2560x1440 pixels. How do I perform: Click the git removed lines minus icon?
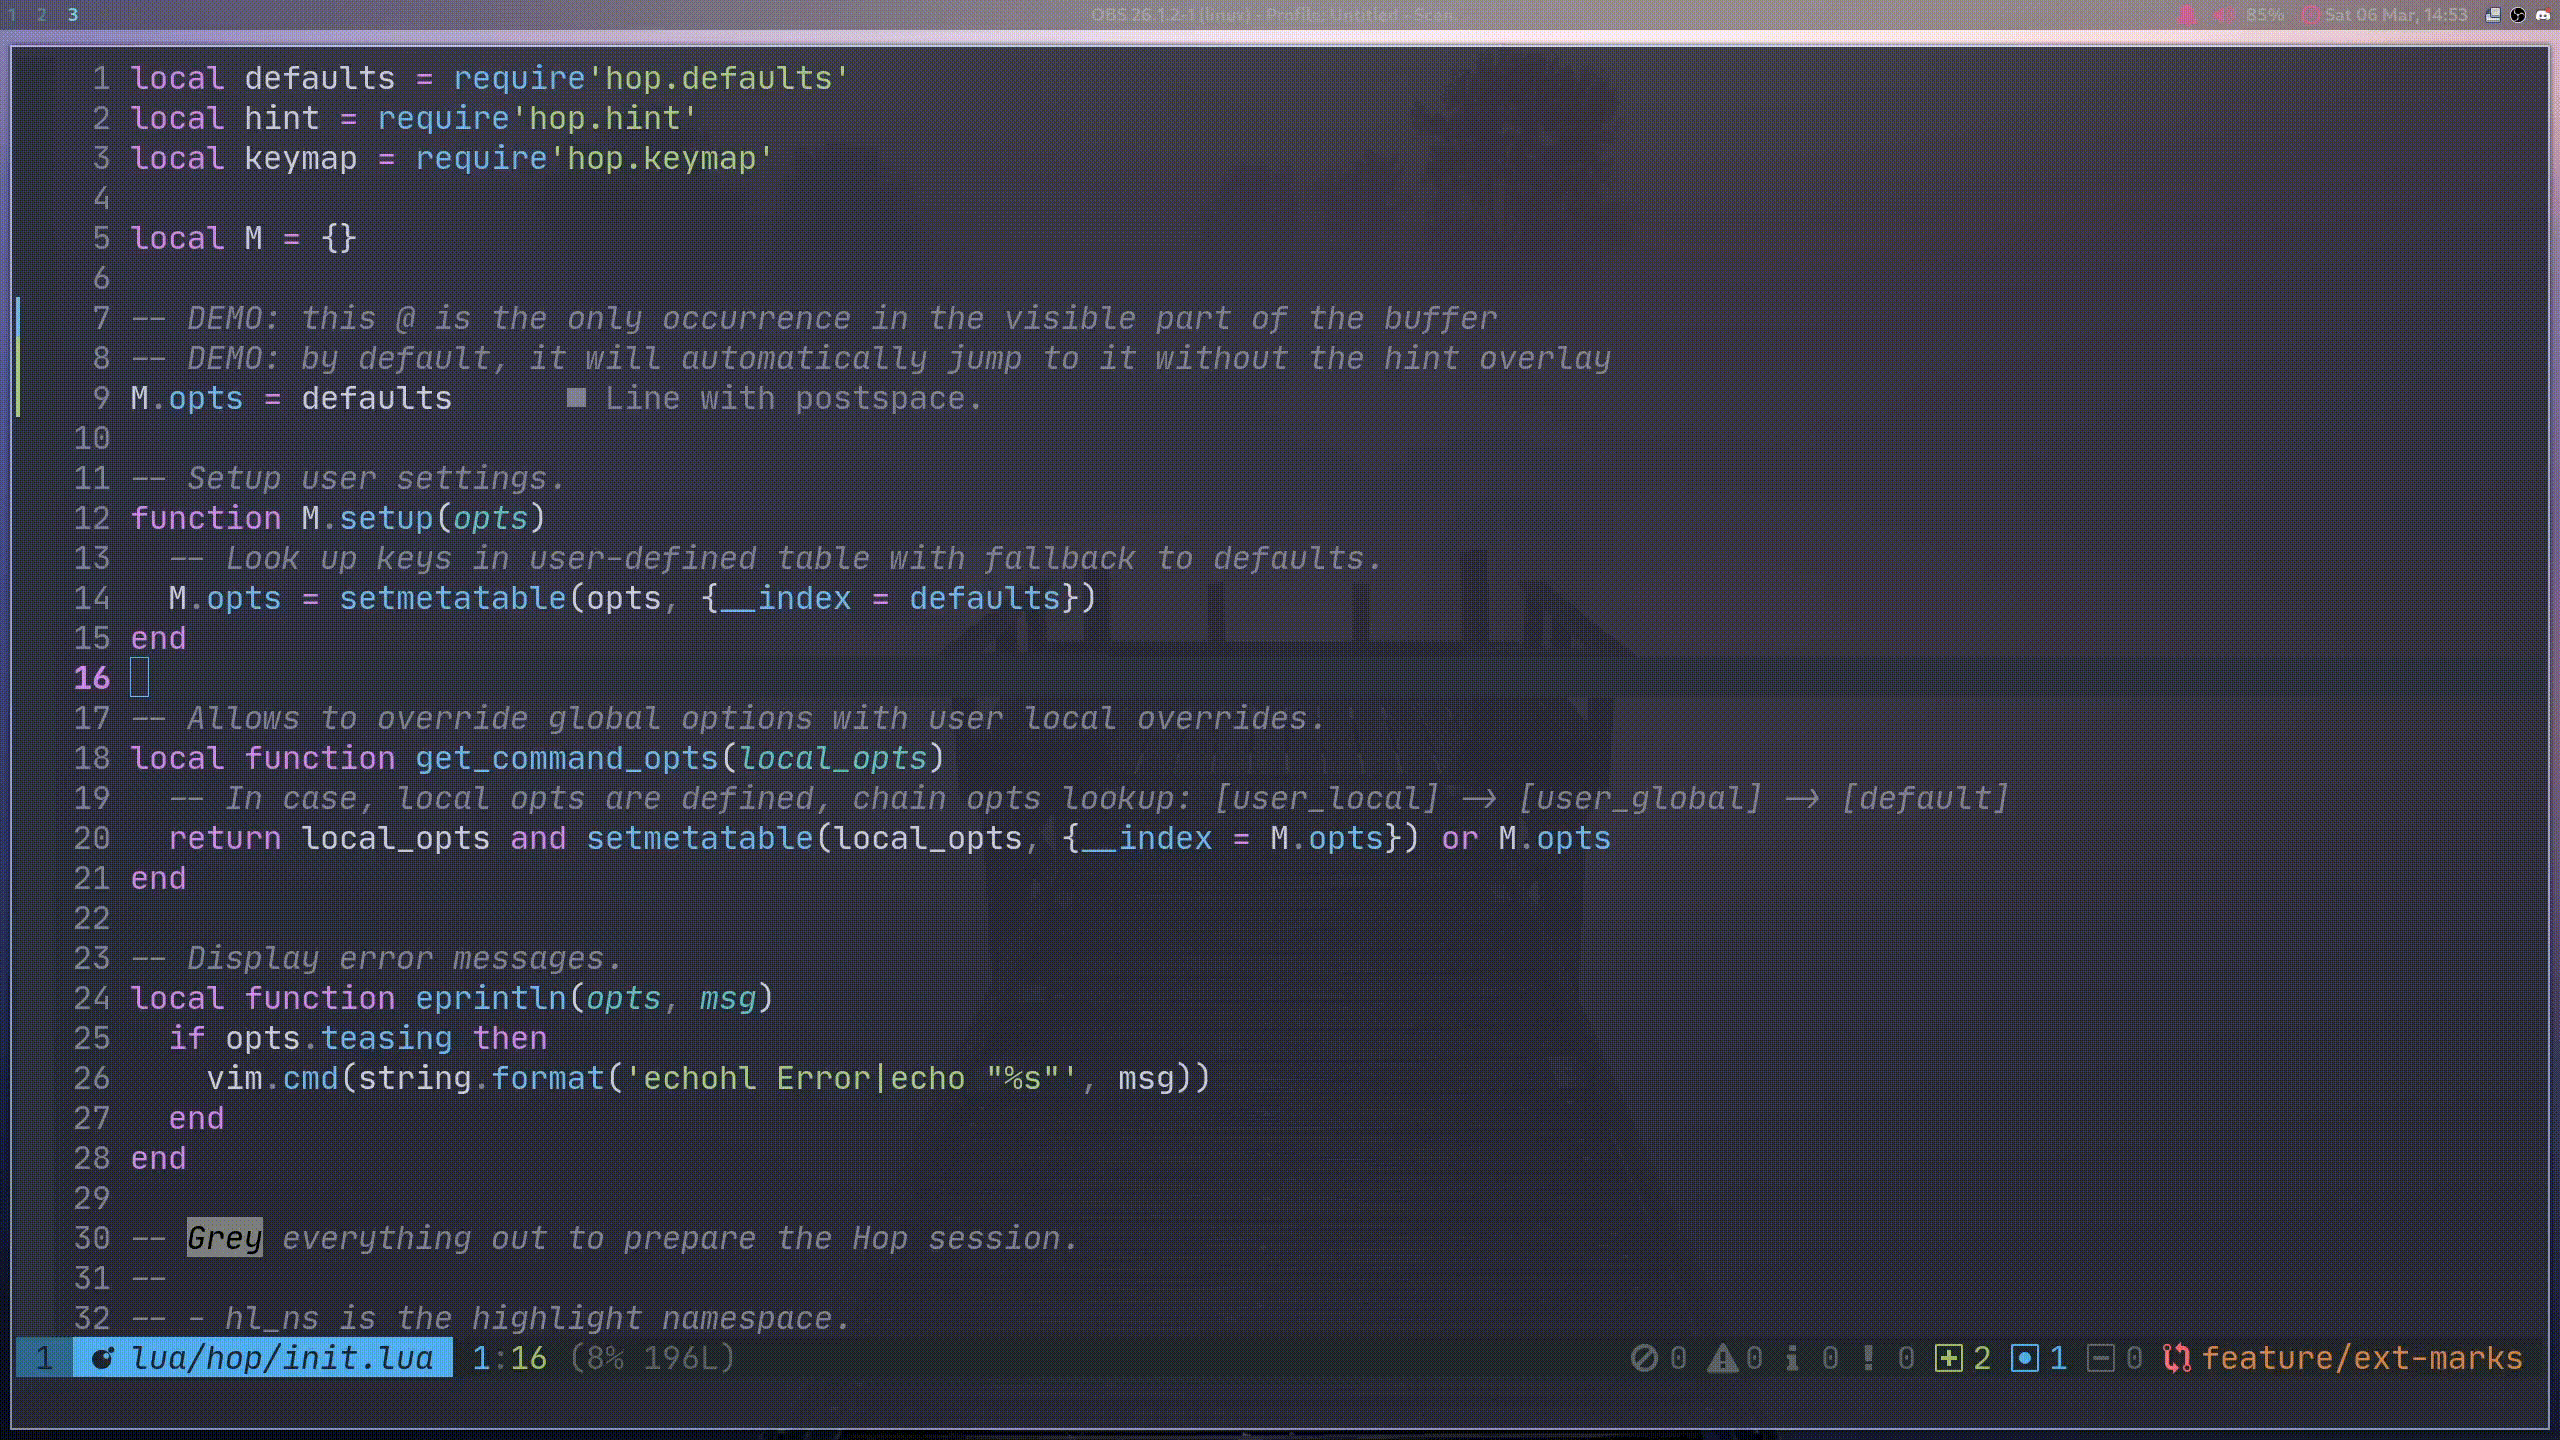(2100, 1358)
